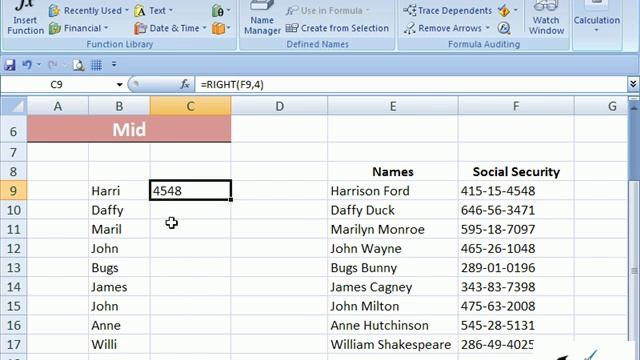Viewport: 640px width, 360px height.
Task: Open Name Box dropdown arrow
Action: [119, 84]
